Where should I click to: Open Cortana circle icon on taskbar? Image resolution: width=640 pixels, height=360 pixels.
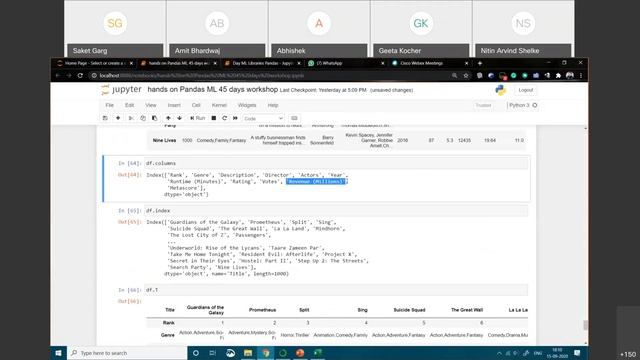coord(196,353)
